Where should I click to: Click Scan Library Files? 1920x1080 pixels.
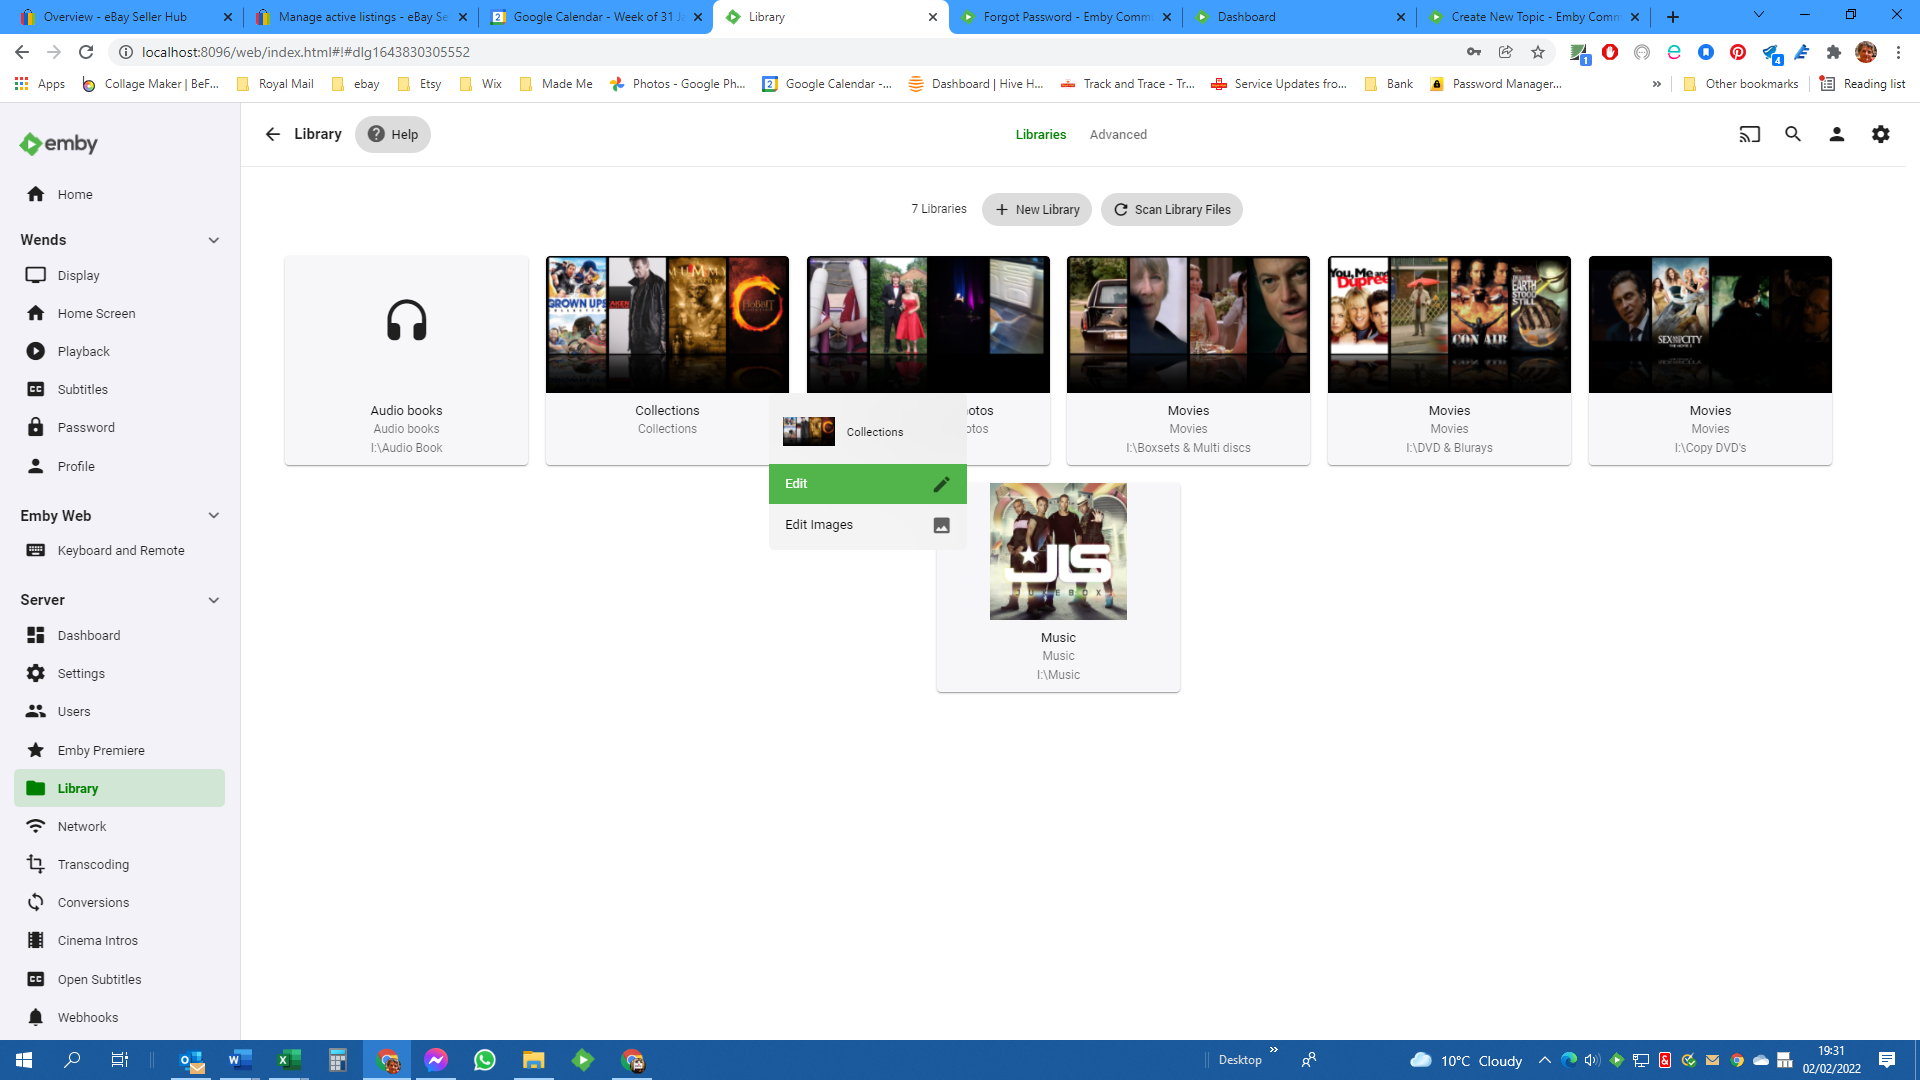point(1171,209)
